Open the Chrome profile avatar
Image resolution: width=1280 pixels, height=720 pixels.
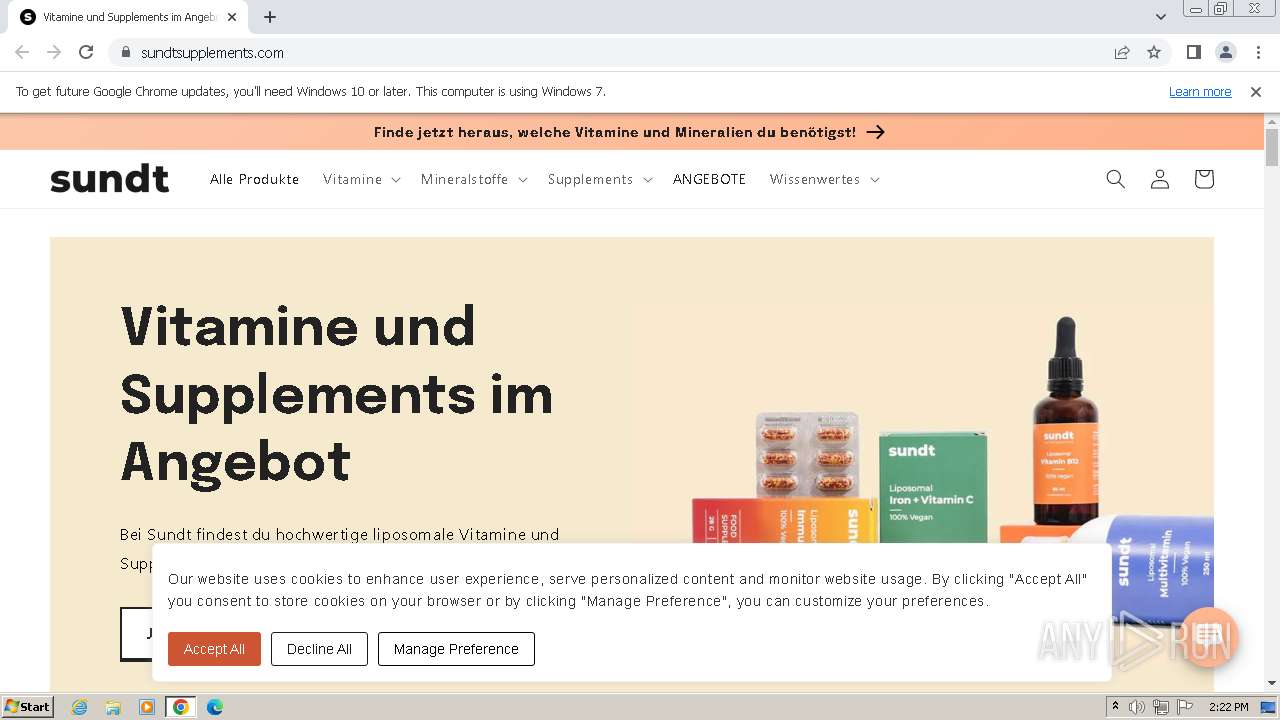(1226, 52)
